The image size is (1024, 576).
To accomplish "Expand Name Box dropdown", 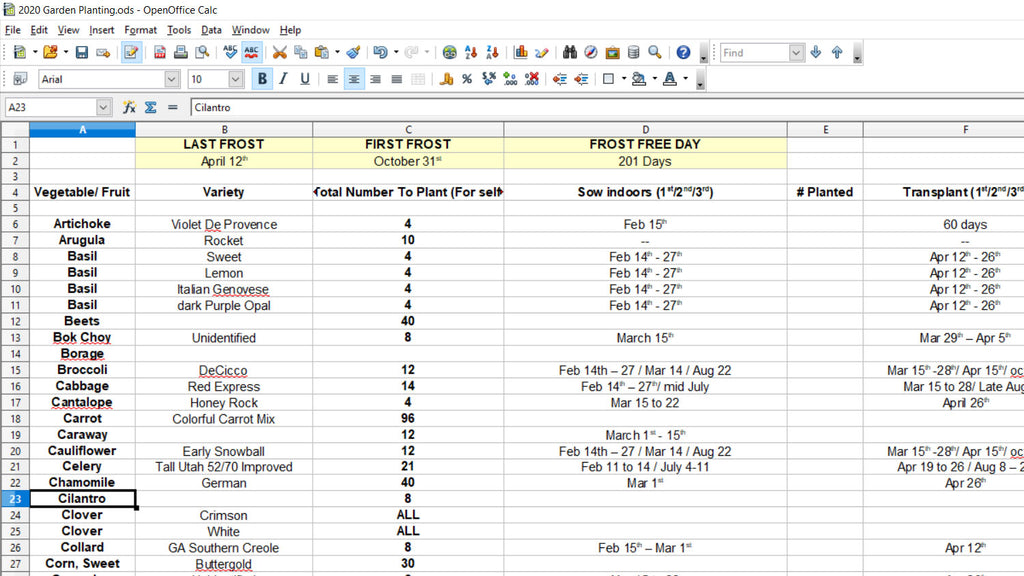I will 103,107.
